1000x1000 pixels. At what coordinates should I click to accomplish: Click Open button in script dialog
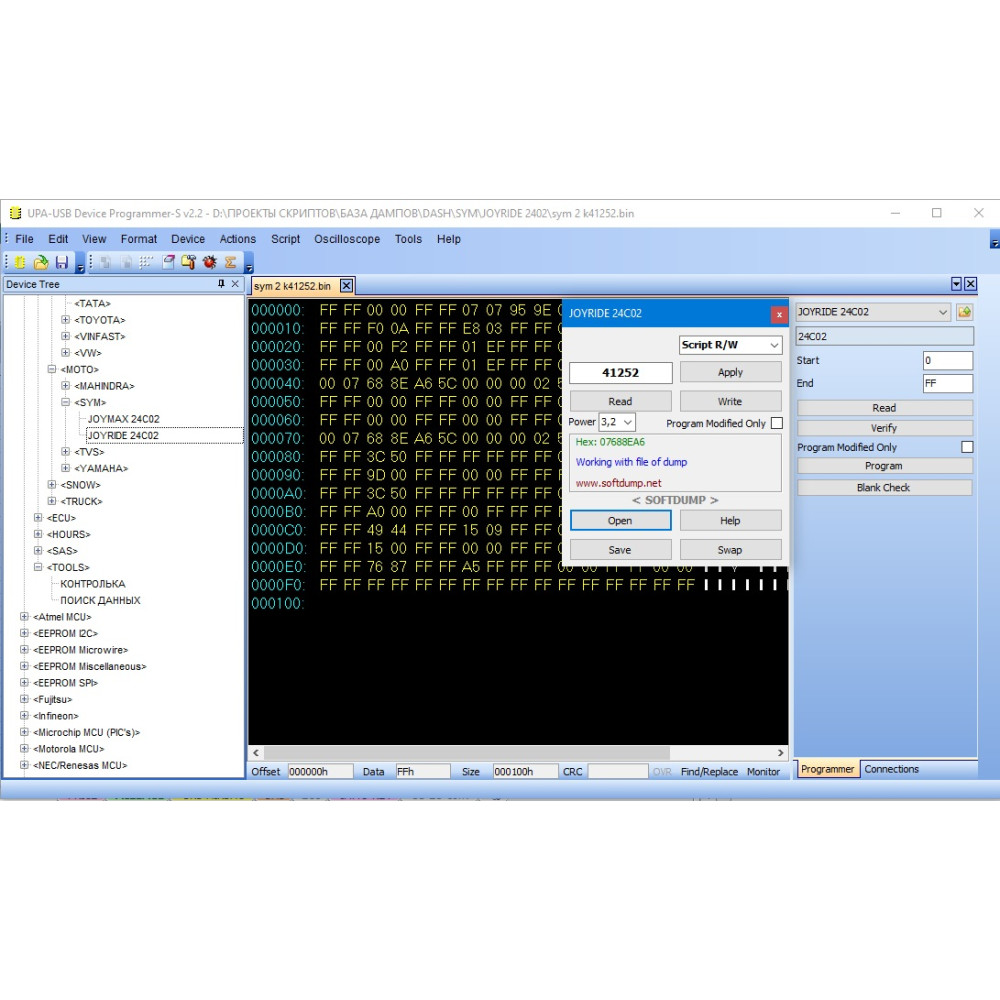point(620,520)
